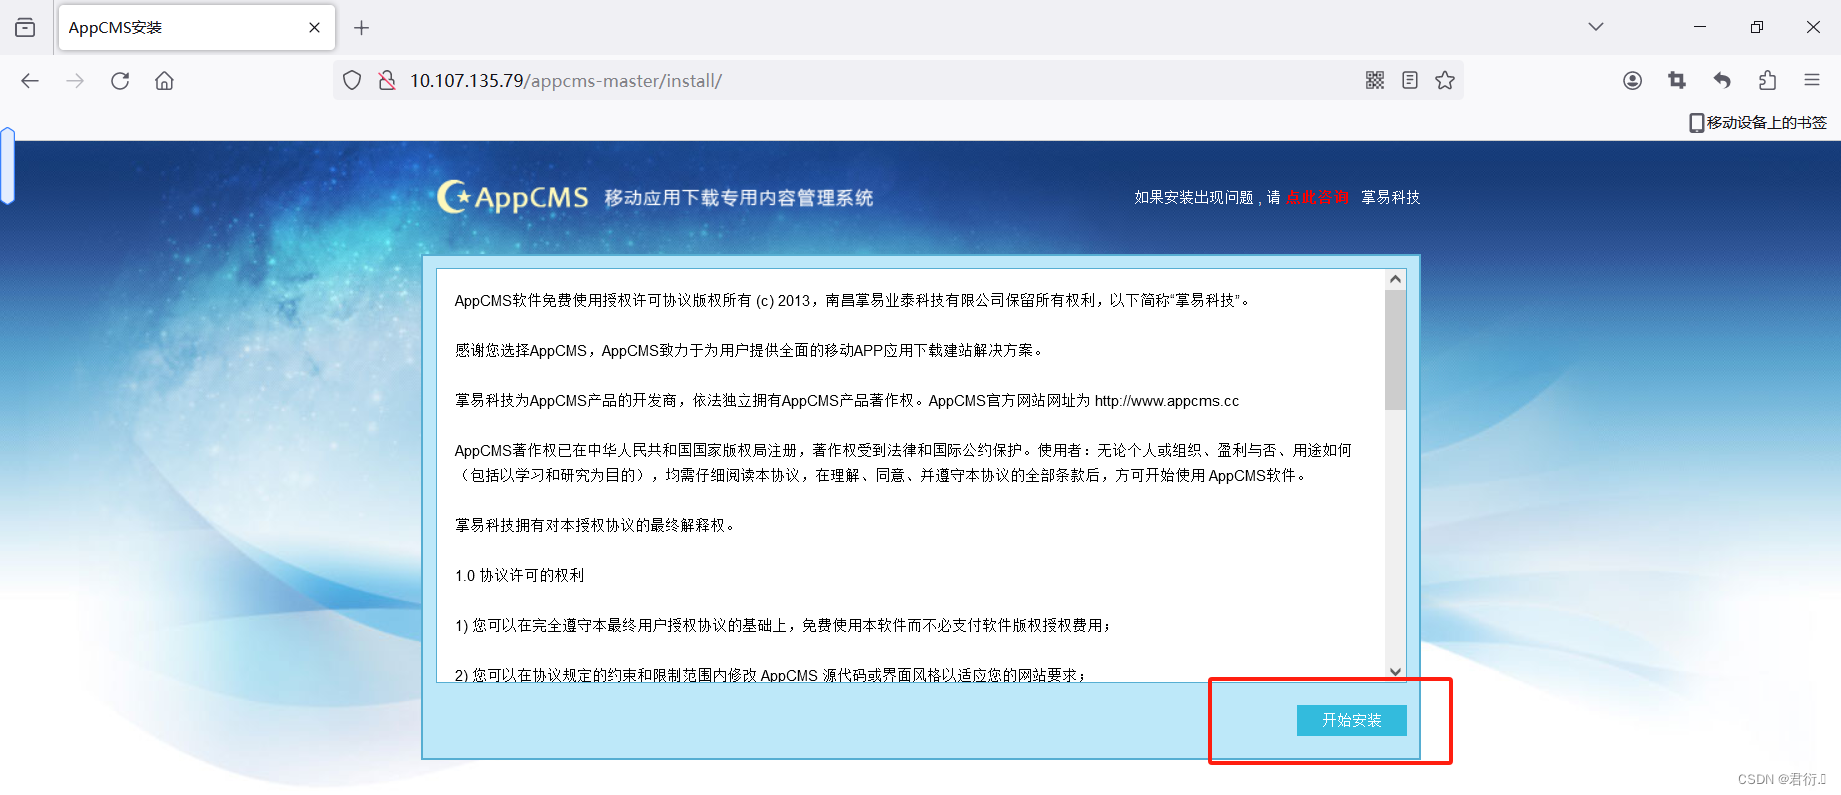Click the 1.0 协议许可的权利 heading text
Screen dimensions: 1841x795
[519, 575]
